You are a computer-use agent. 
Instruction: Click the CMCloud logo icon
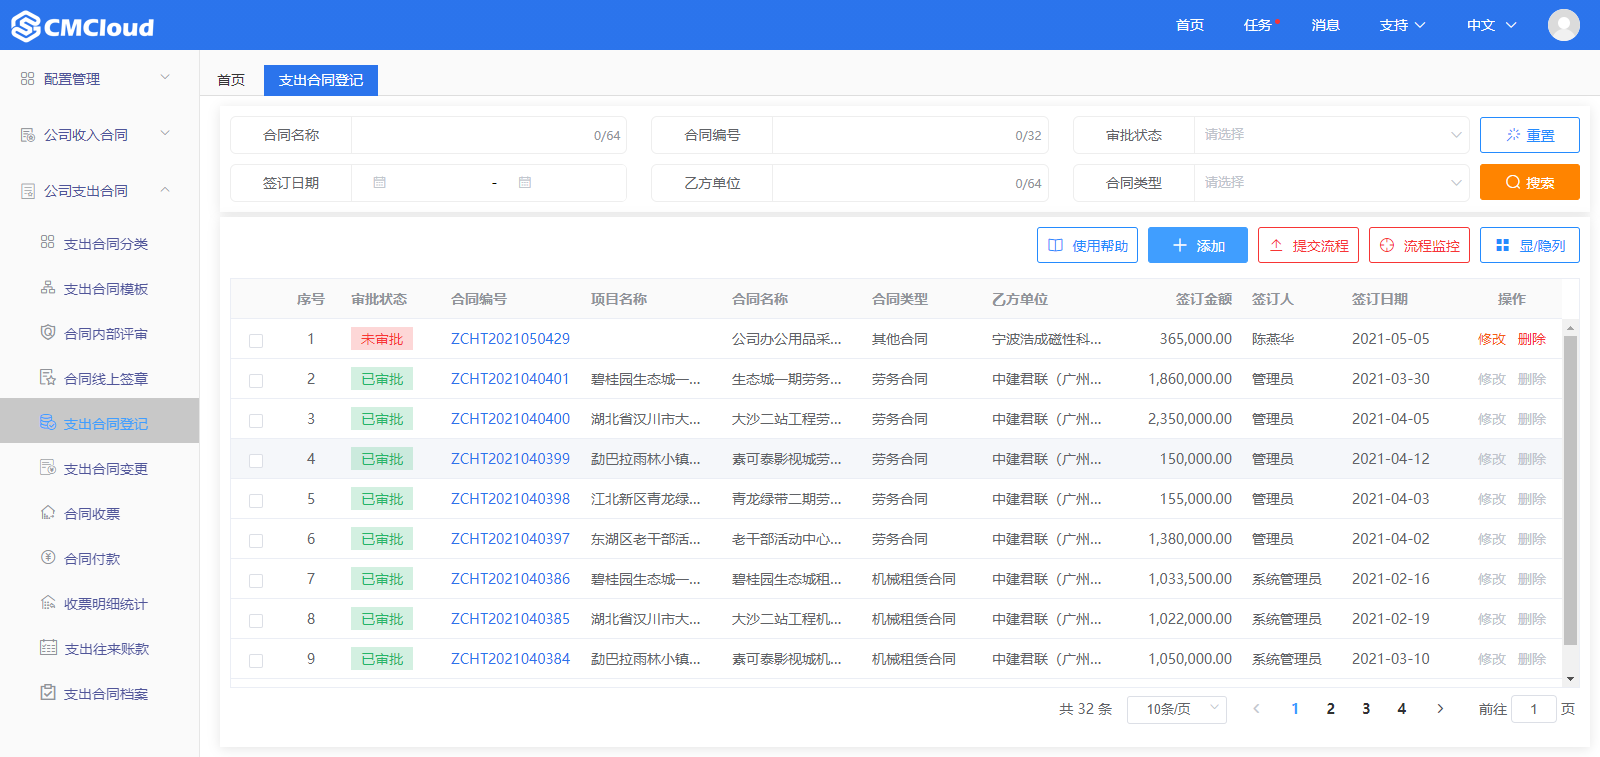26,26
